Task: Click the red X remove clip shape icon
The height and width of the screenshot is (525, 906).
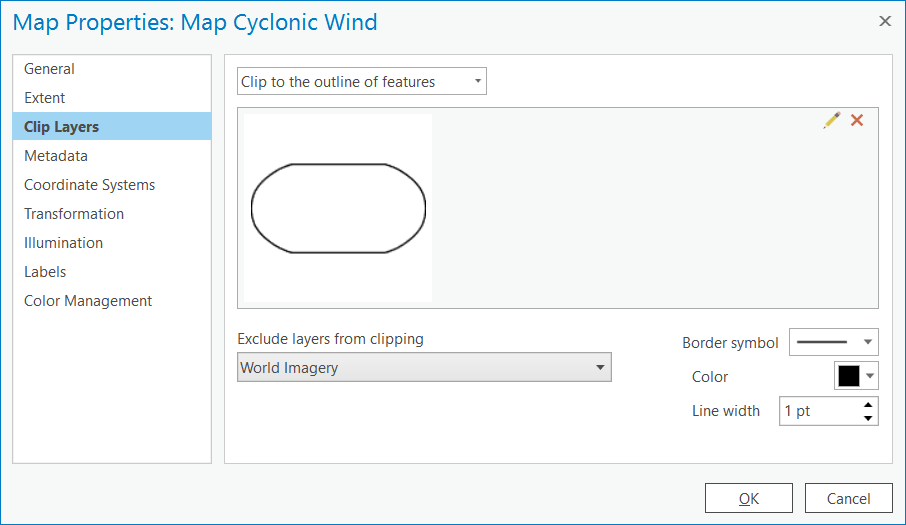Action: tap(857, 120)
